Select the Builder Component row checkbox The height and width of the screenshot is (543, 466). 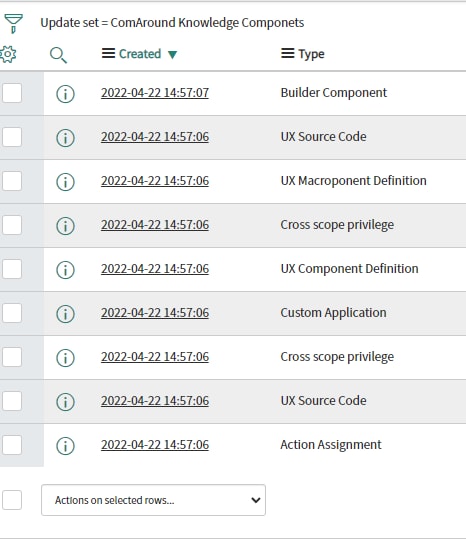pyautogui.click(x=12, y=93)
